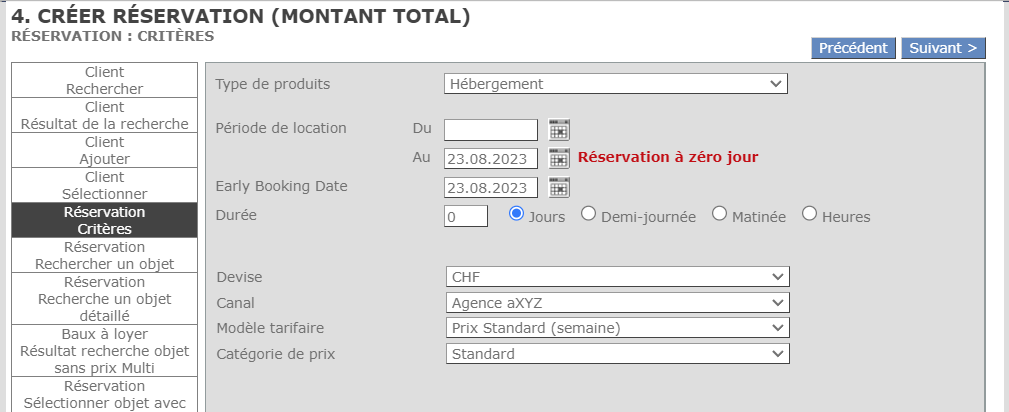Expand the Type de produits dropdown

point(616,84)
